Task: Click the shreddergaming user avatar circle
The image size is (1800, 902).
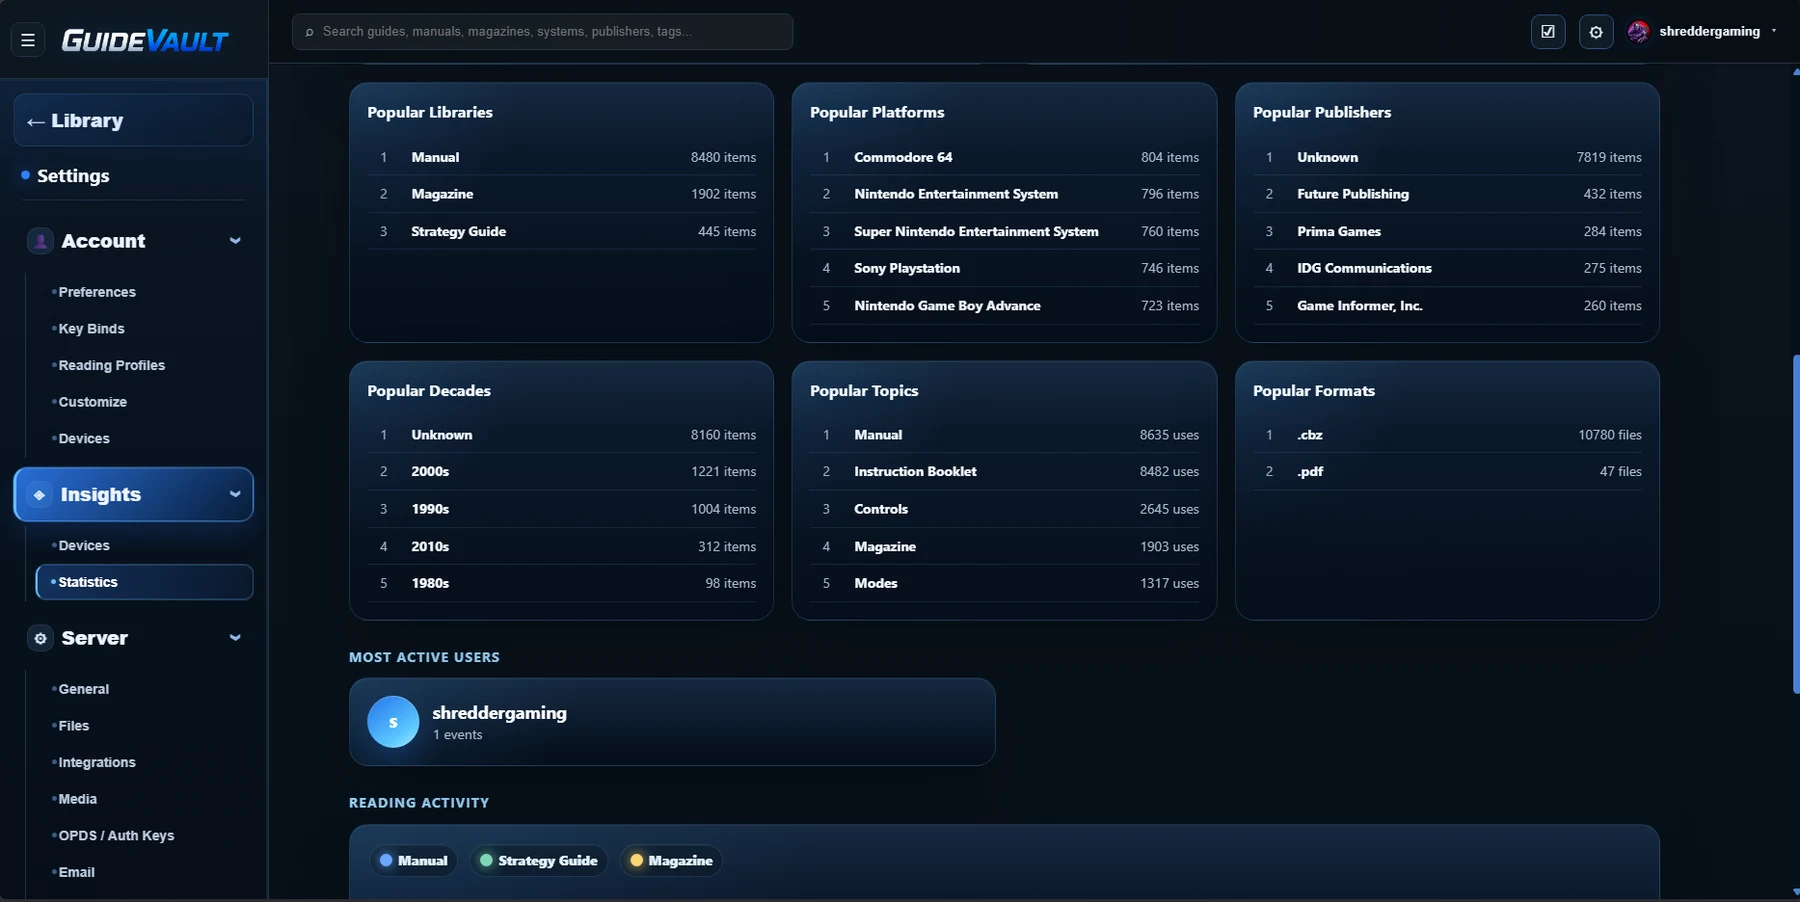Action: [393, 722]
